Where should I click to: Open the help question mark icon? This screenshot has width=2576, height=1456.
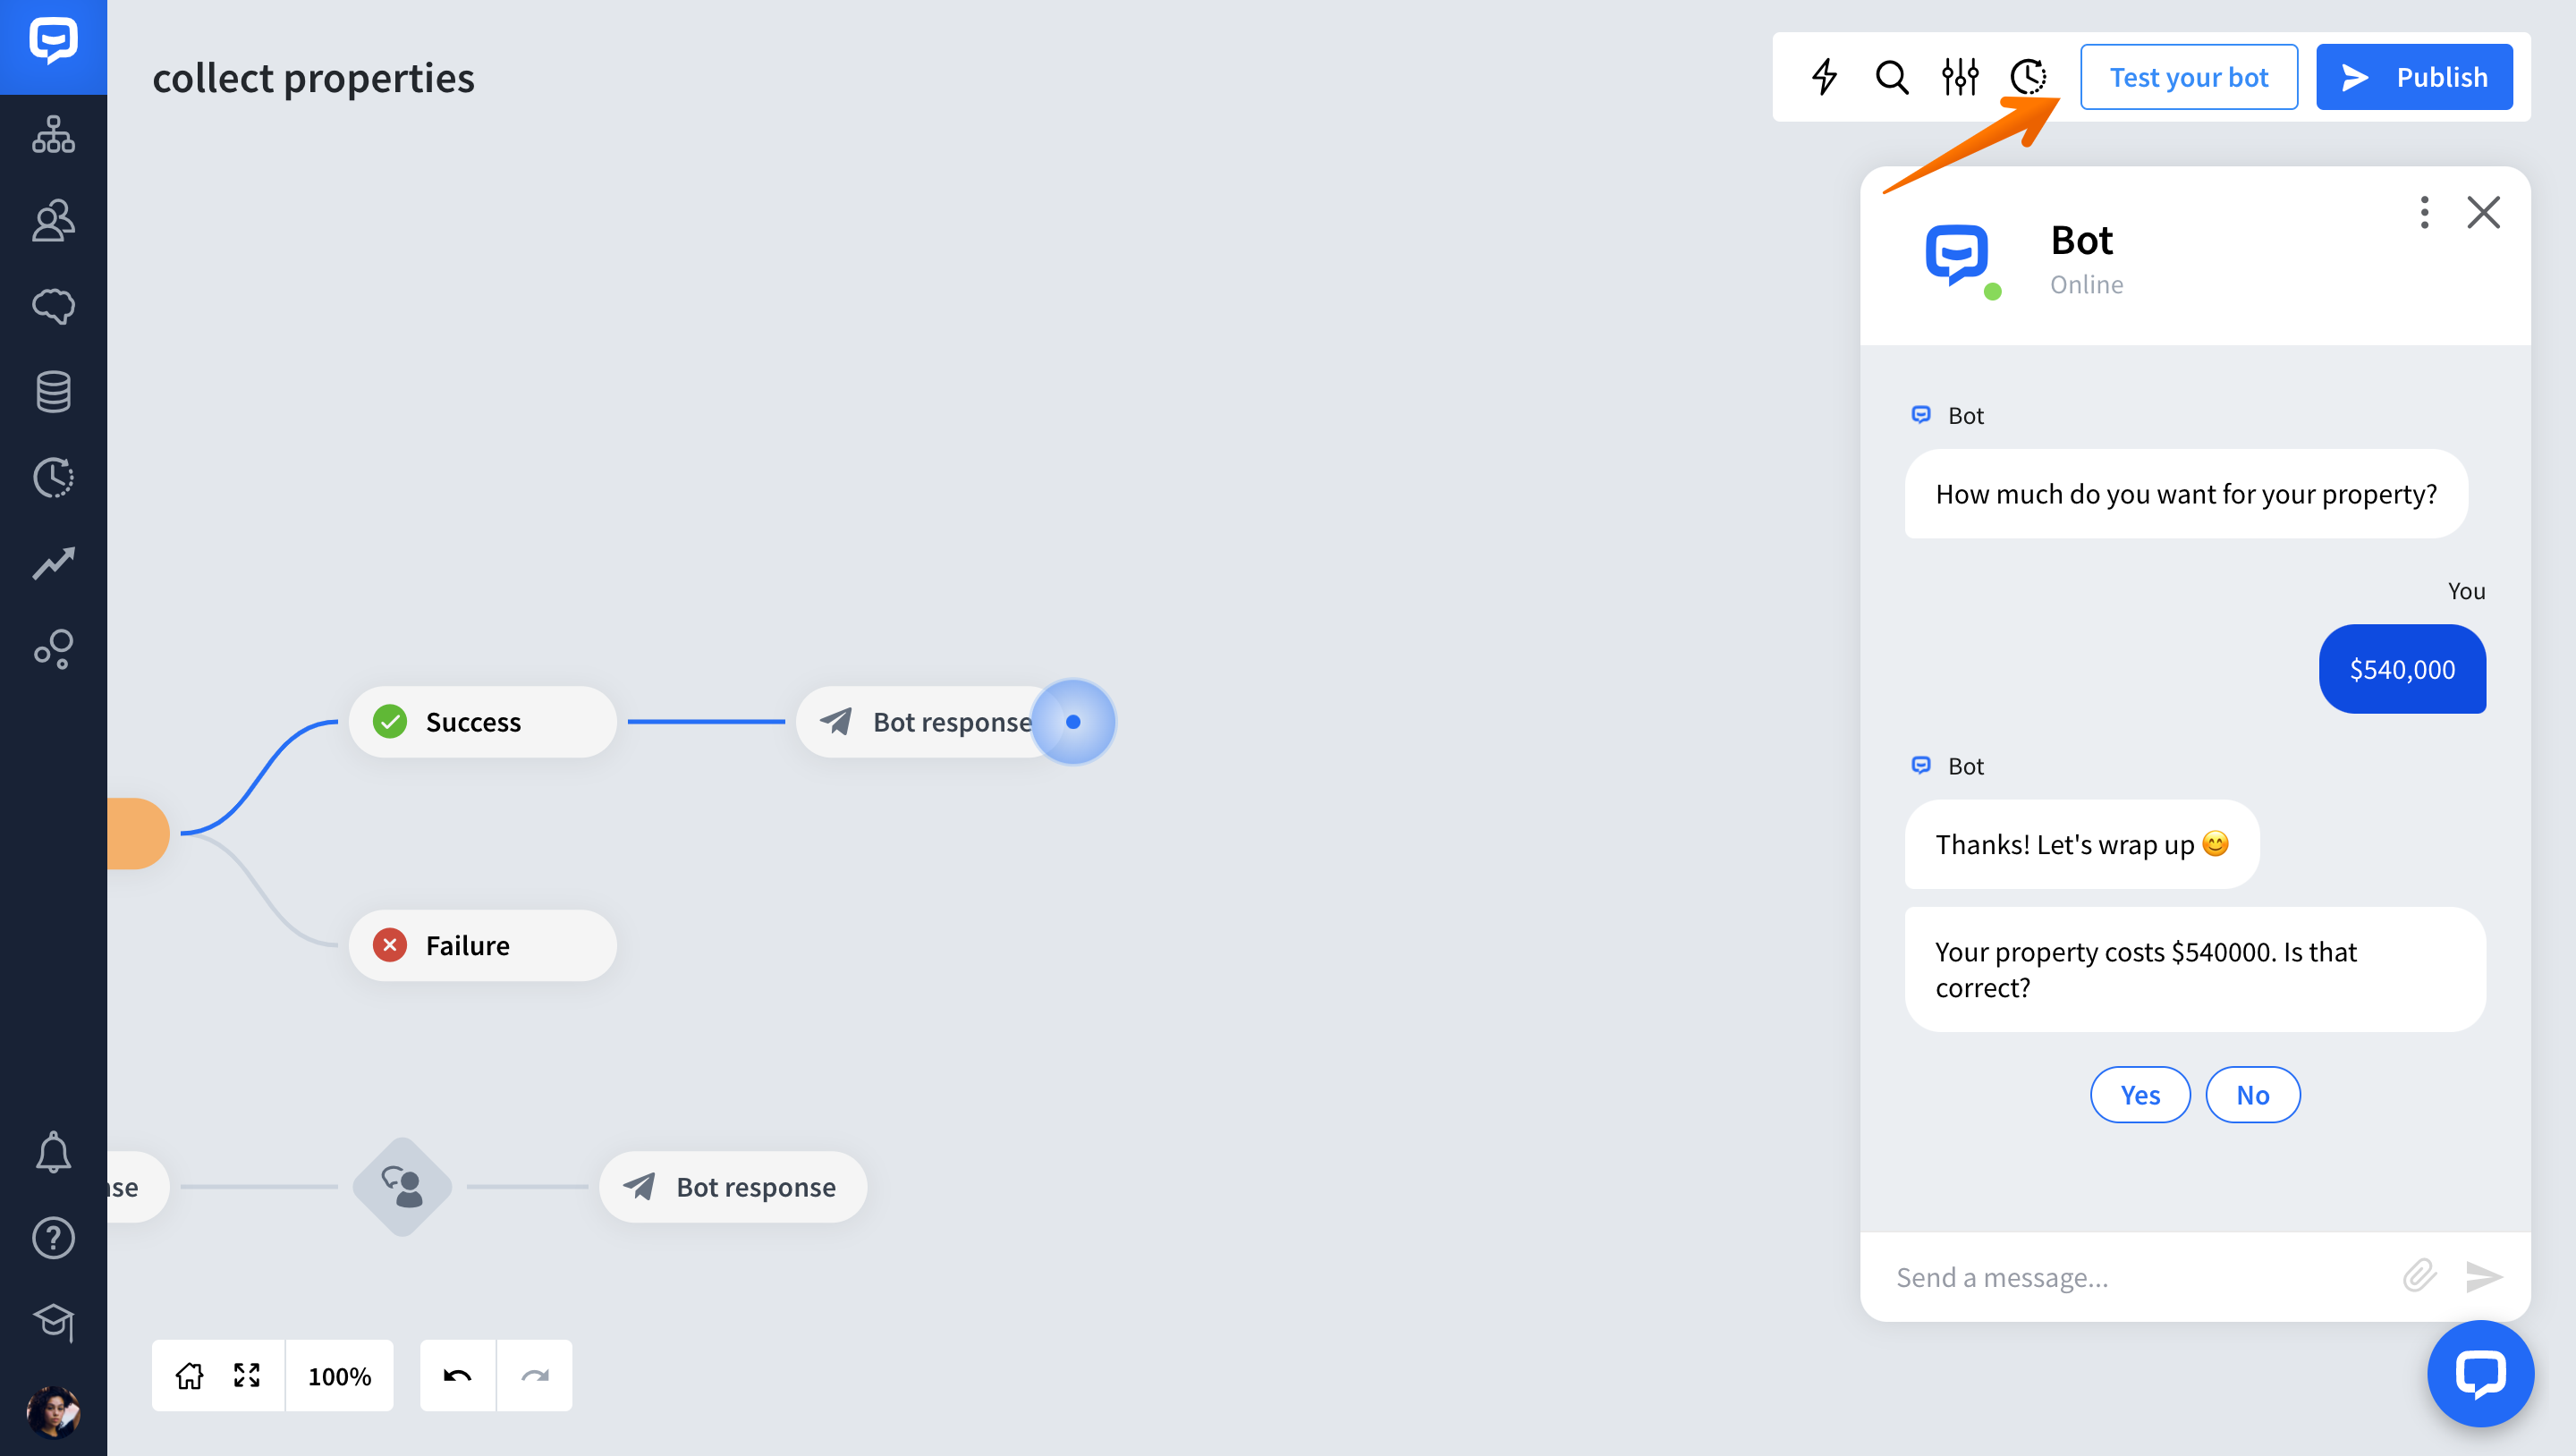tap(53, 1238)
